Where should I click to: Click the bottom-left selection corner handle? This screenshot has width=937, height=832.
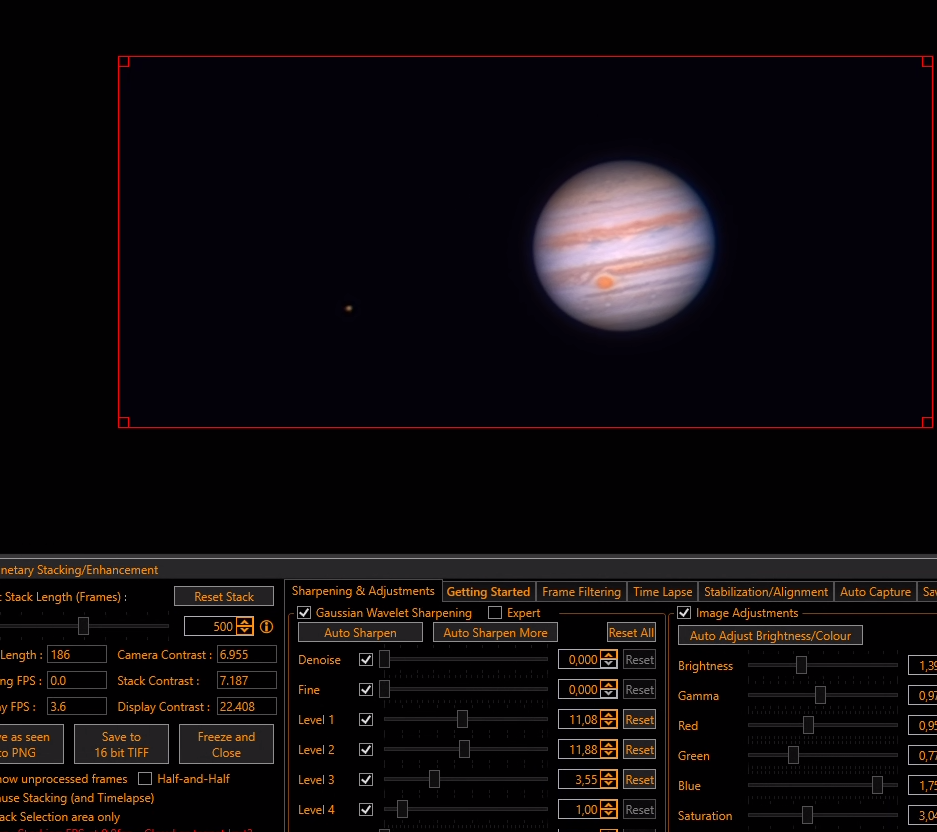(124, 423)
